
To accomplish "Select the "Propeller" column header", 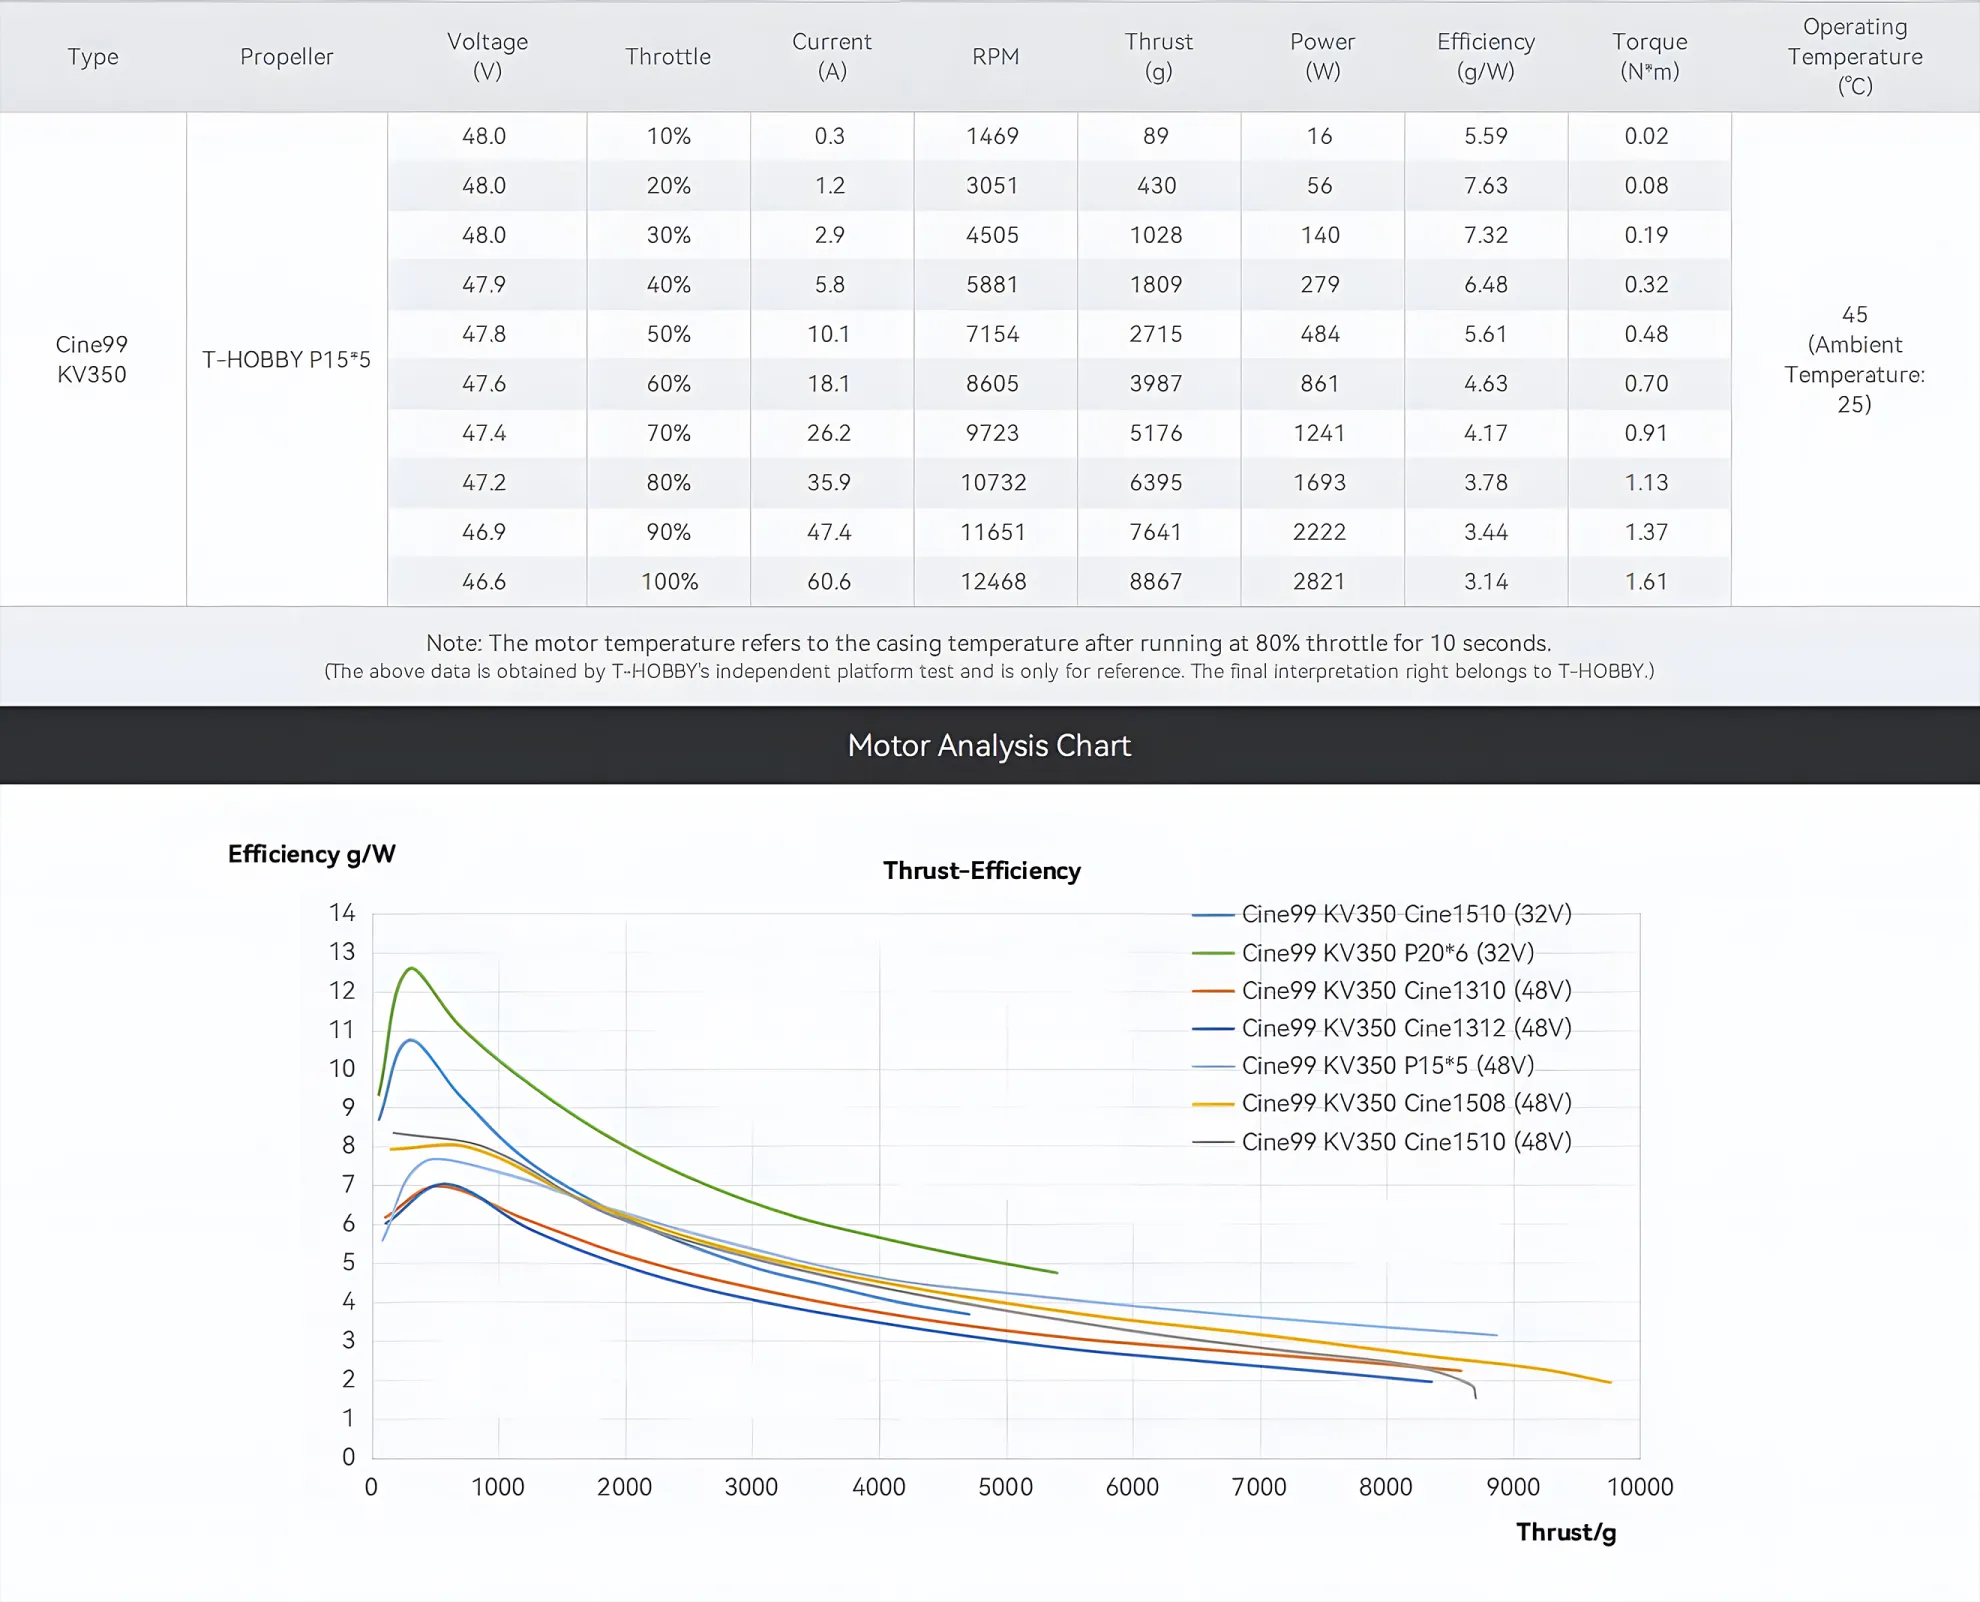I will coord(287,57).
